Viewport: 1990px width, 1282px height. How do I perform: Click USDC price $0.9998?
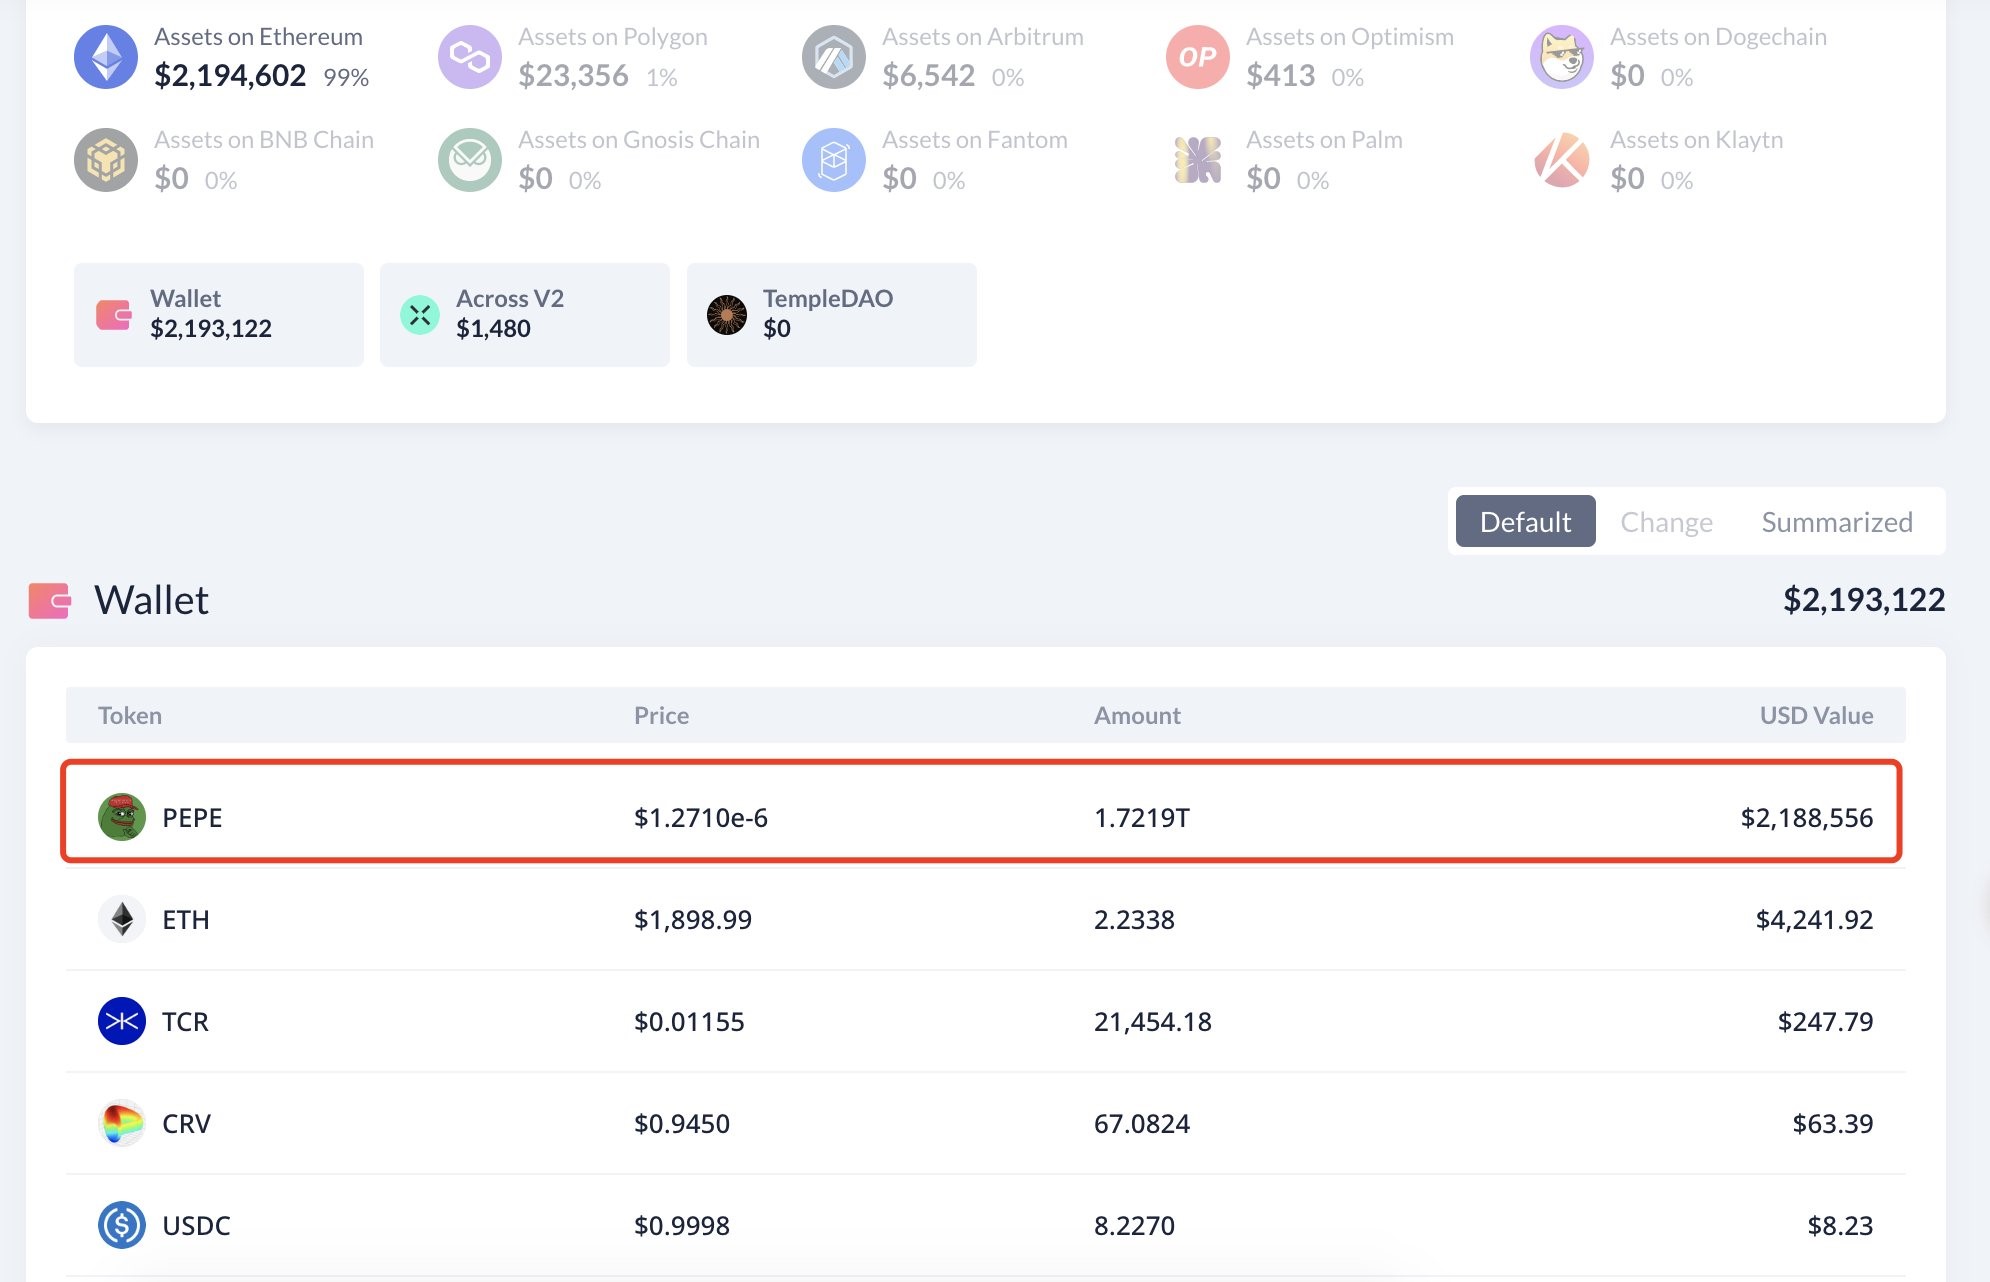(682, 1225)
